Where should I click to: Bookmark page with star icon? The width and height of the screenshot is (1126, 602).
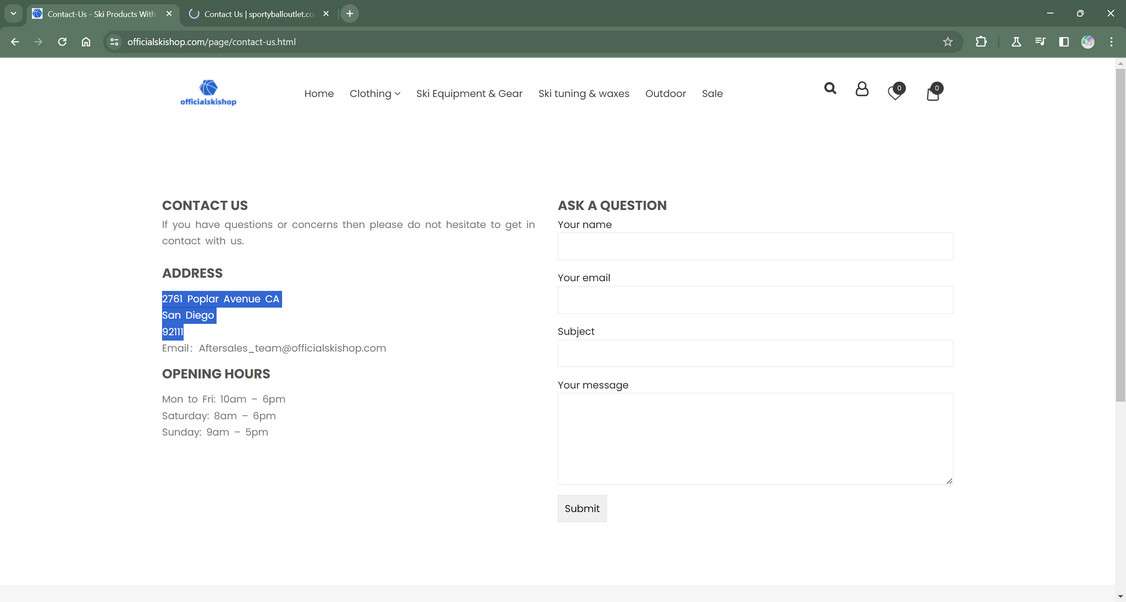[x=948, y=42]
